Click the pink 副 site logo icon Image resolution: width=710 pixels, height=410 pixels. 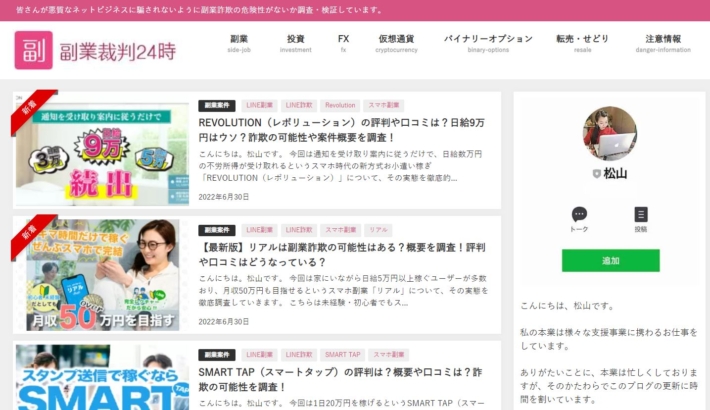coord(34,50)
